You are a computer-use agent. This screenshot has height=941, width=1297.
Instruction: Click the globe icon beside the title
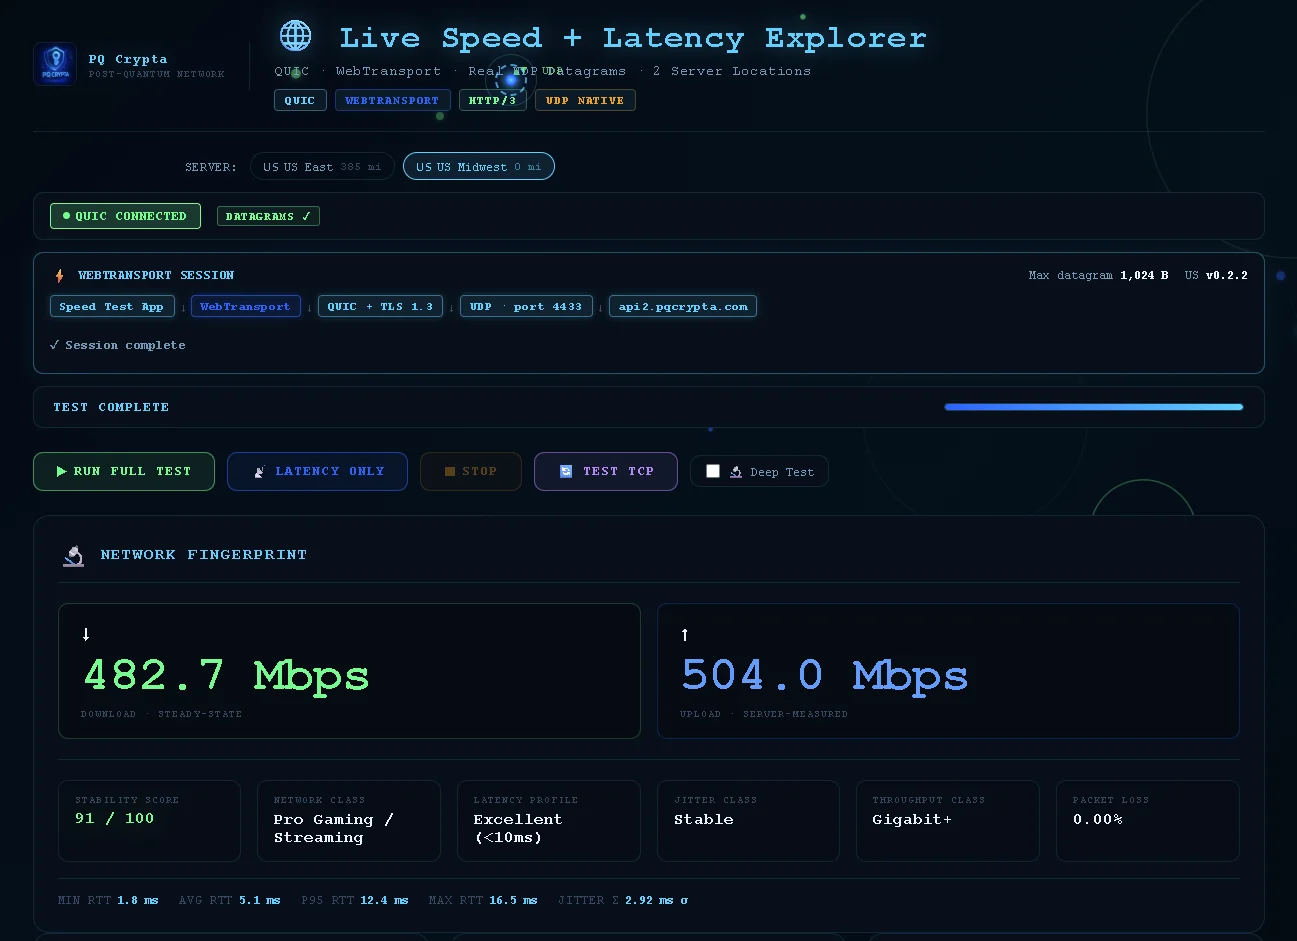coord(295,36)
